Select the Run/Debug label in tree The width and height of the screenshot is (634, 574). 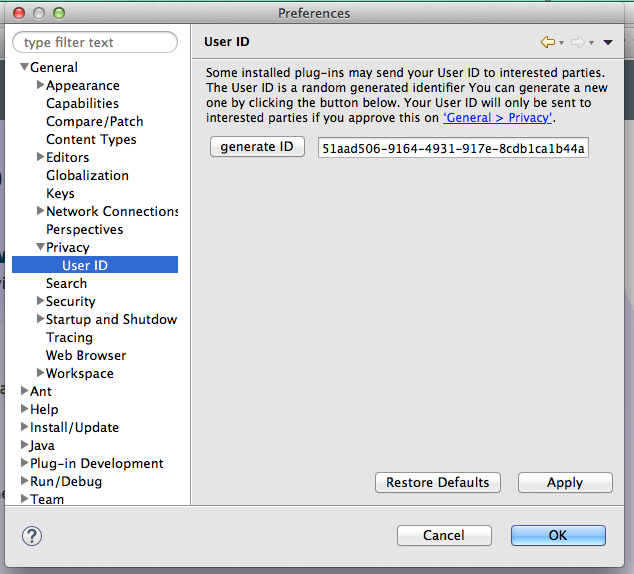pyautogui.click(x=66, y=481)
